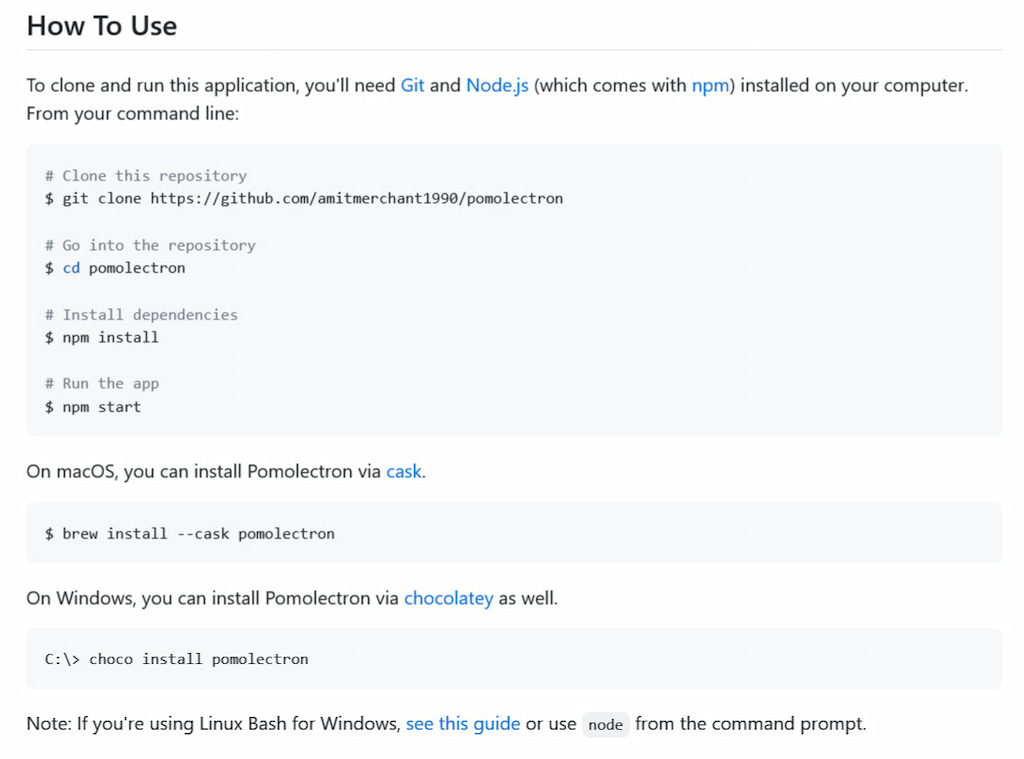Viewport: 1024px width, 759px height.
Task: Click the "# Clone this repository" comment
Action: coord(146,176)
